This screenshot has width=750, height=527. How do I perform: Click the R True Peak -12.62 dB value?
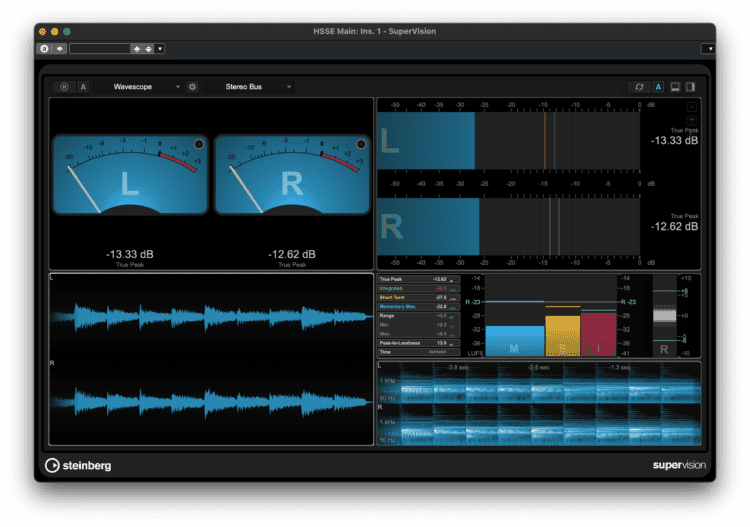(674, 227)
